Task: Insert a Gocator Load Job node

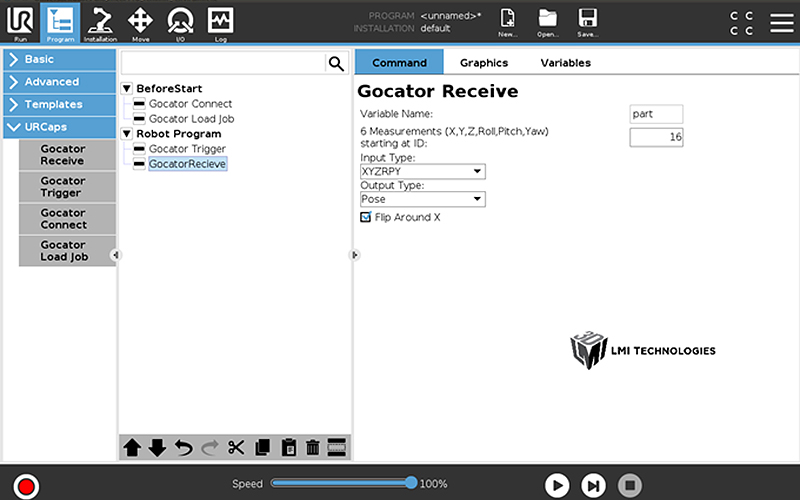Action: click(67, 251)
